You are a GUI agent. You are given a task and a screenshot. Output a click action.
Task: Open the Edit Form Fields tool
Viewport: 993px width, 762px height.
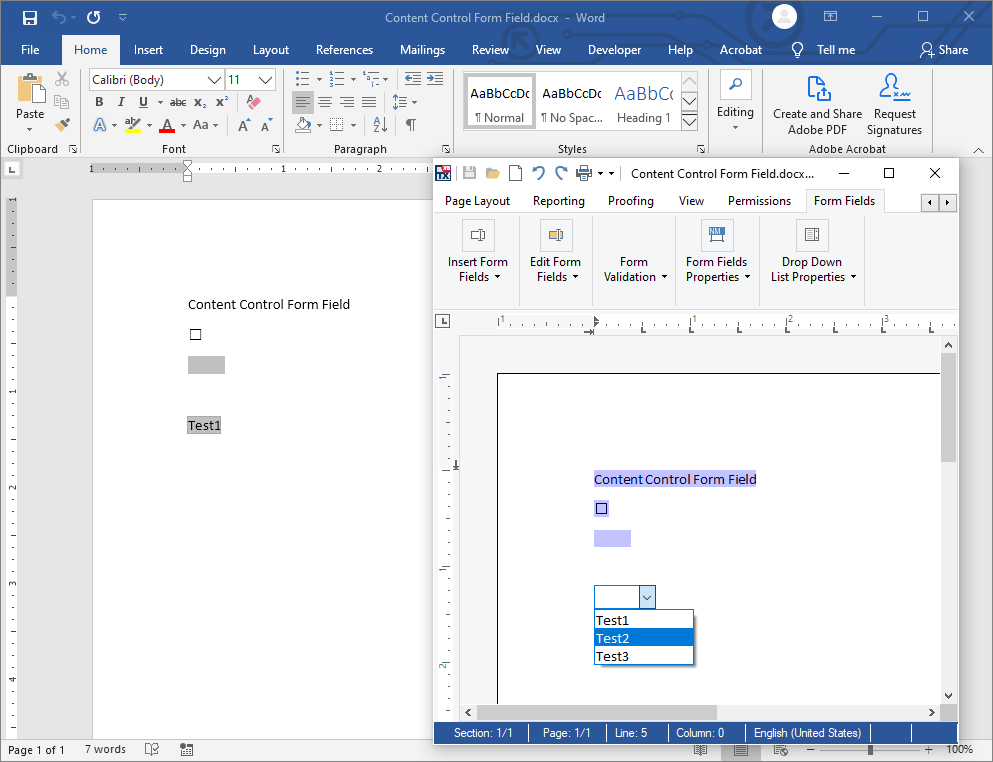[x=555, y=252]
